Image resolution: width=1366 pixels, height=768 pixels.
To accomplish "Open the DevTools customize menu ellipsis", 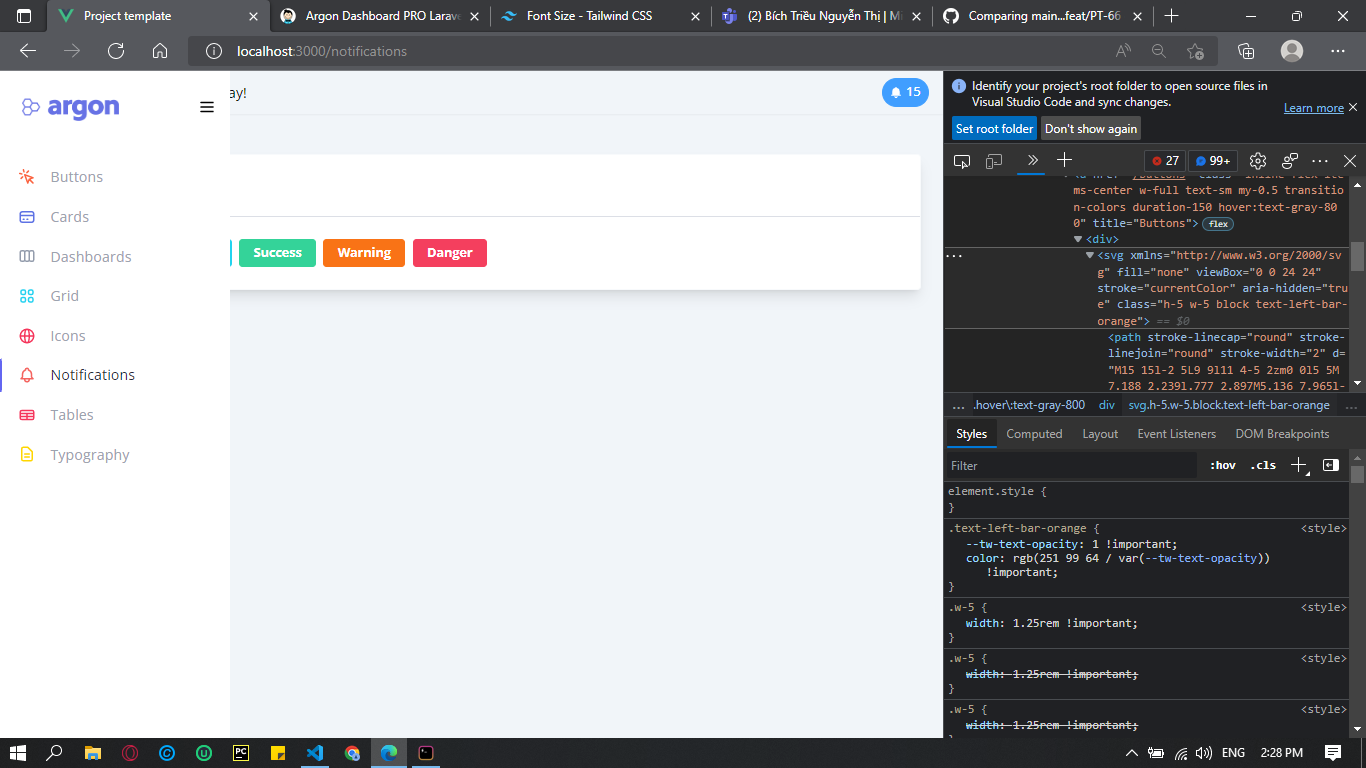I will (1320, 160).
